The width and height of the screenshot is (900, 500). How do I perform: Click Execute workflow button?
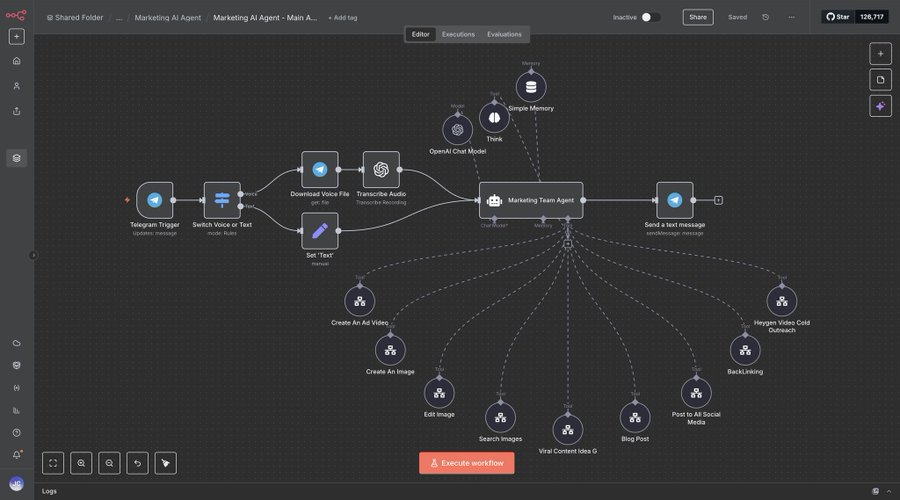[x=467, y=463]
